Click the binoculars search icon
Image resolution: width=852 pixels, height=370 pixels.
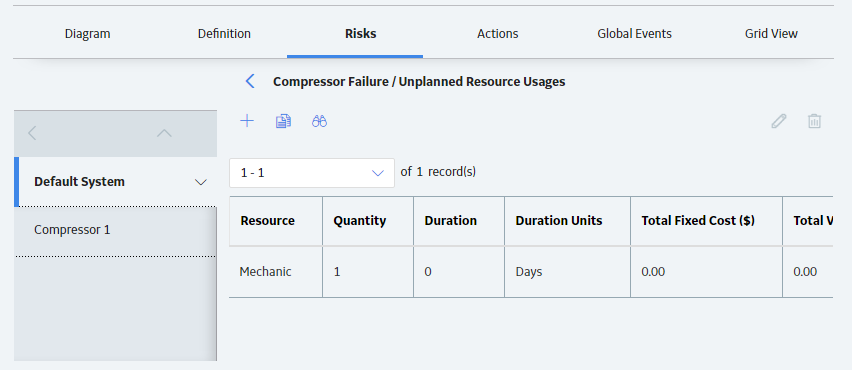pos(320,121)
